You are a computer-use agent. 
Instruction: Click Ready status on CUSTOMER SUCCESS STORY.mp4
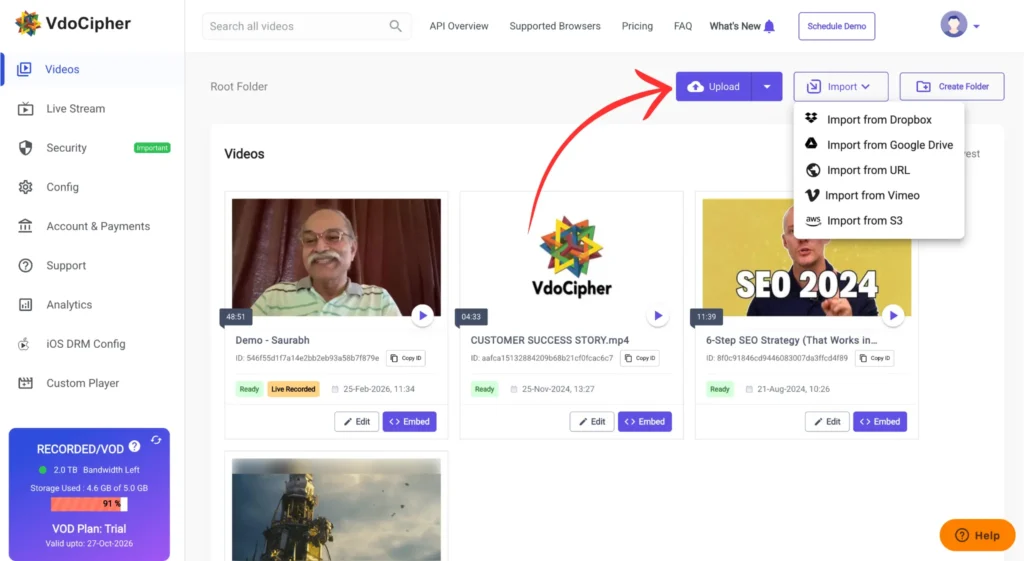[484, 389]
